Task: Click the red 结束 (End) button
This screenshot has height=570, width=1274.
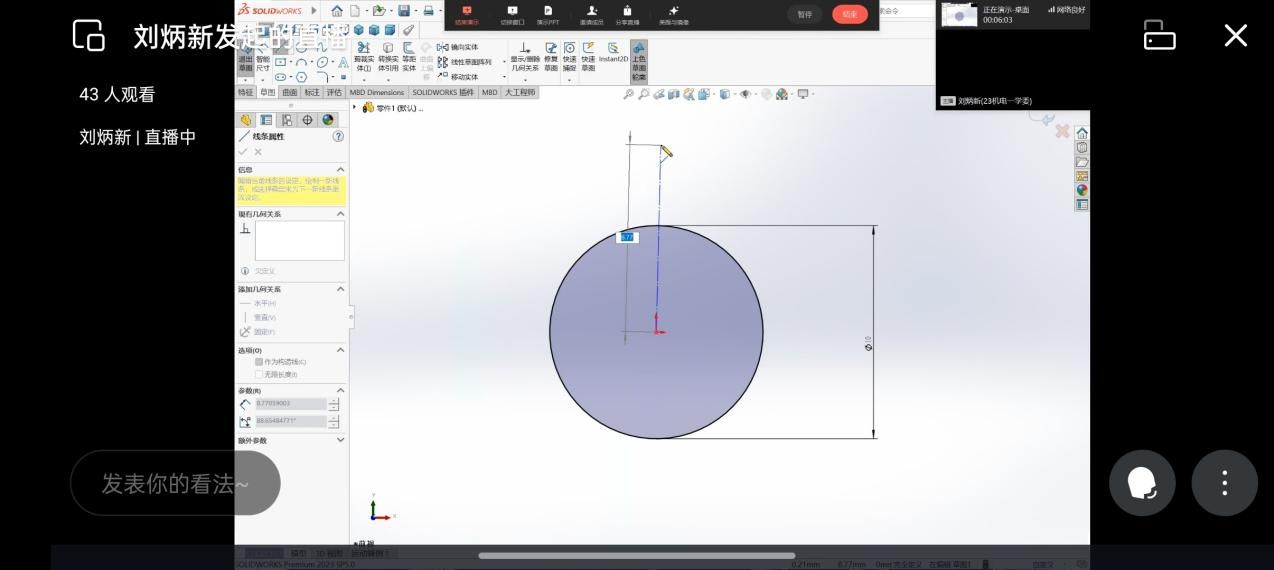Action: point(849,14)
